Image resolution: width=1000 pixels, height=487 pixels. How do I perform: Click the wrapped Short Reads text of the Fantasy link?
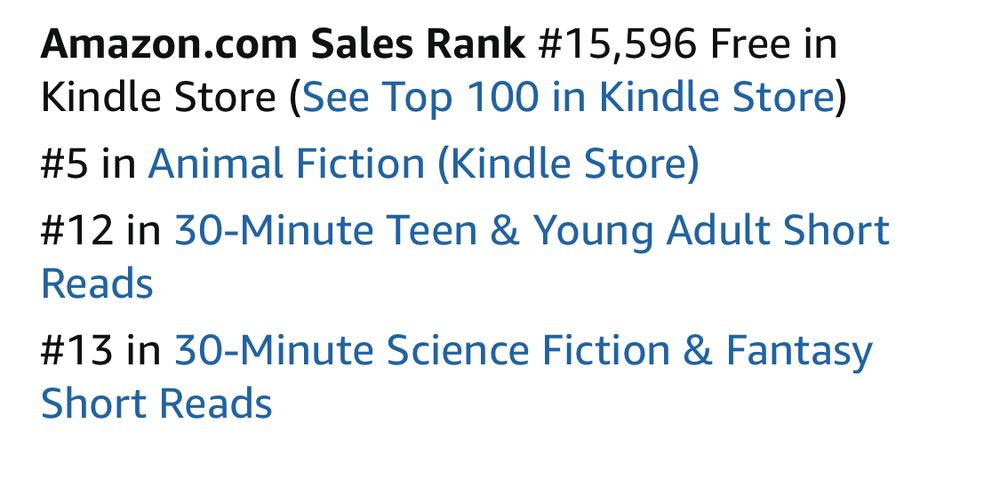[156, 404]
